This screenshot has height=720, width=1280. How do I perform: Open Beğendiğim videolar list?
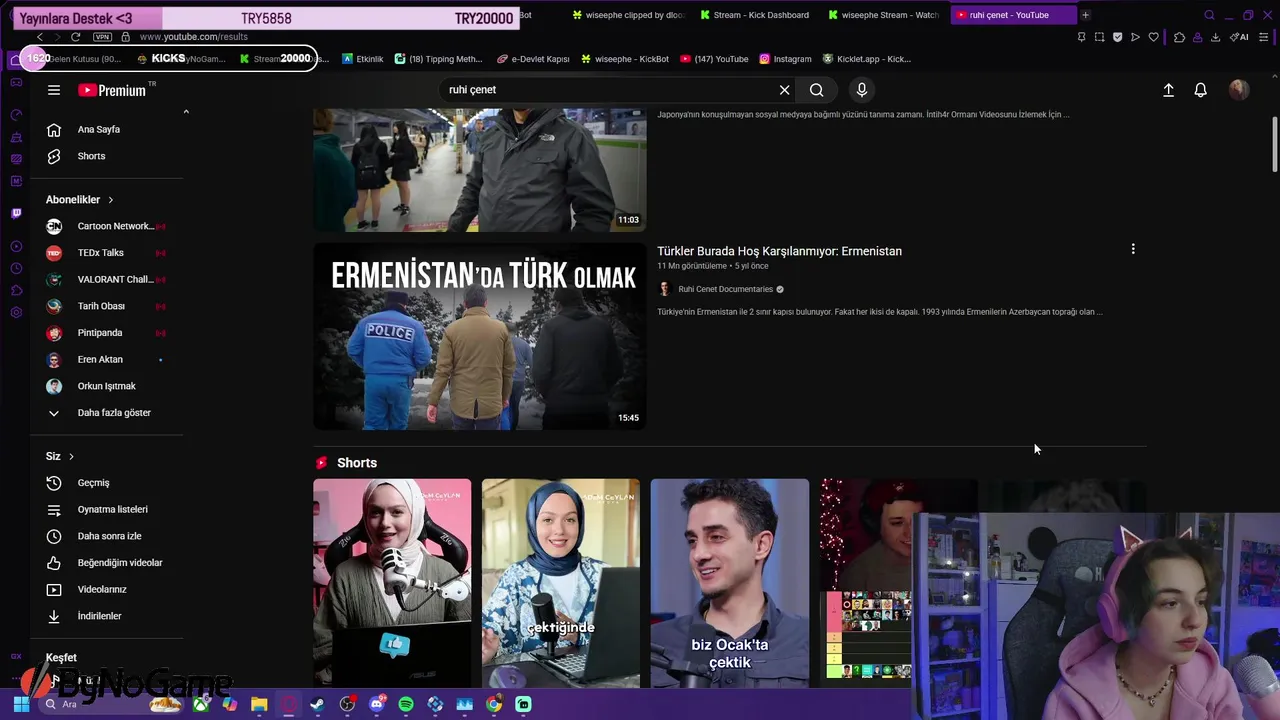point(107,563)
